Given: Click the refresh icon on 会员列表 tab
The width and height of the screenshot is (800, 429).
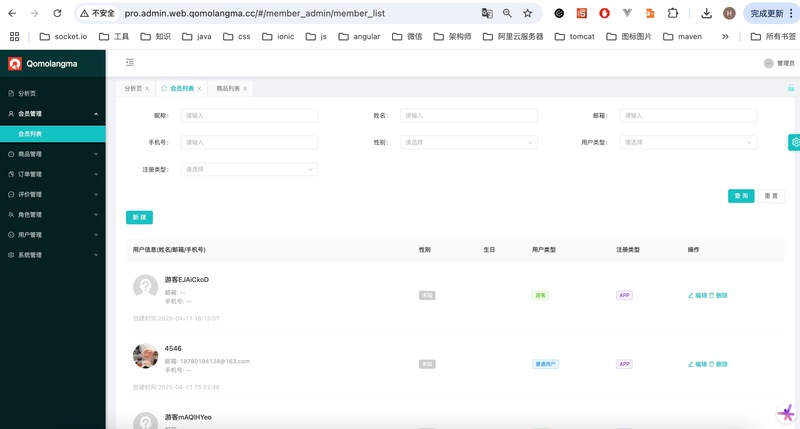Looking at the screenshot, I should coord(164,88).
